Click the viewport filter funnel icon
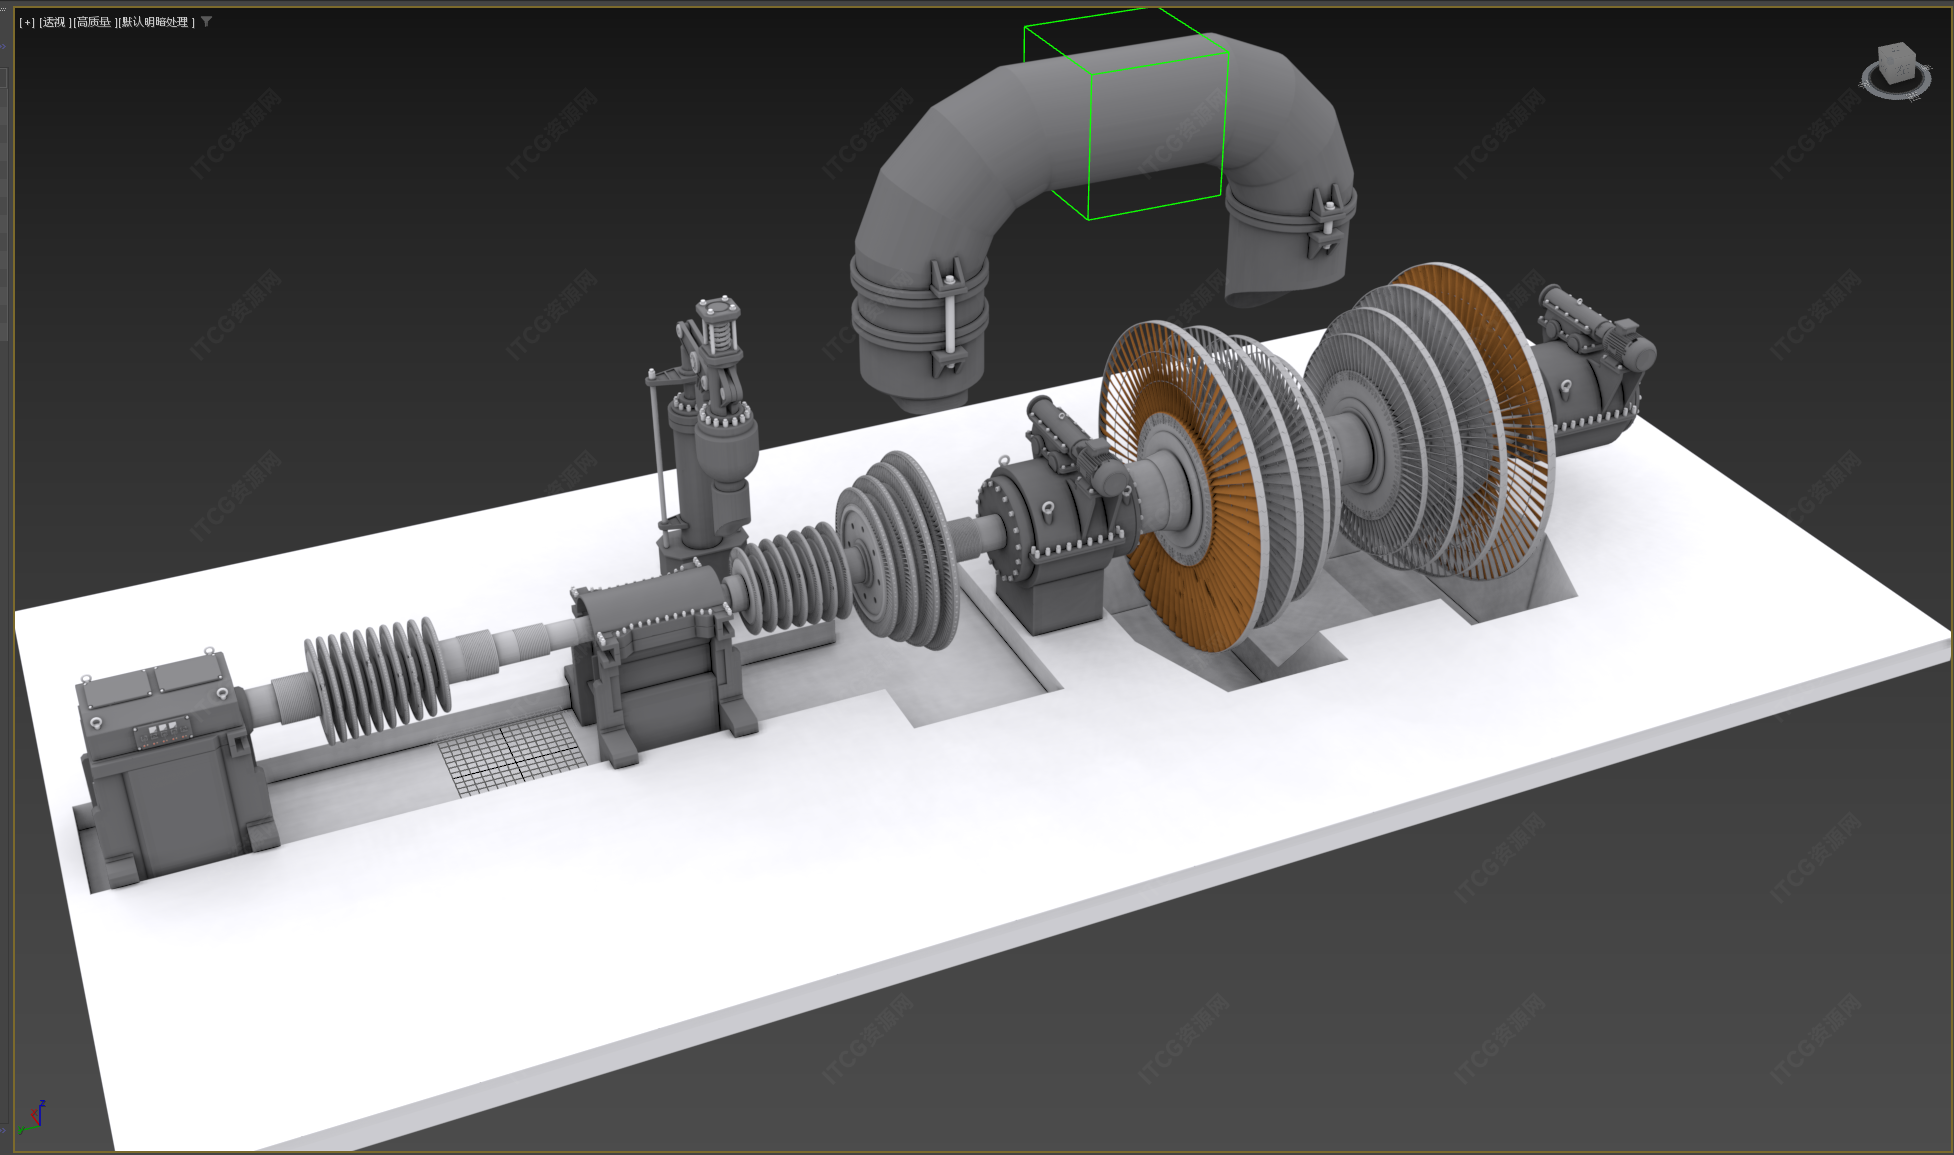Image resolution: width=1954 pixels, height=1155 pixels. click(x=207, y=21)
